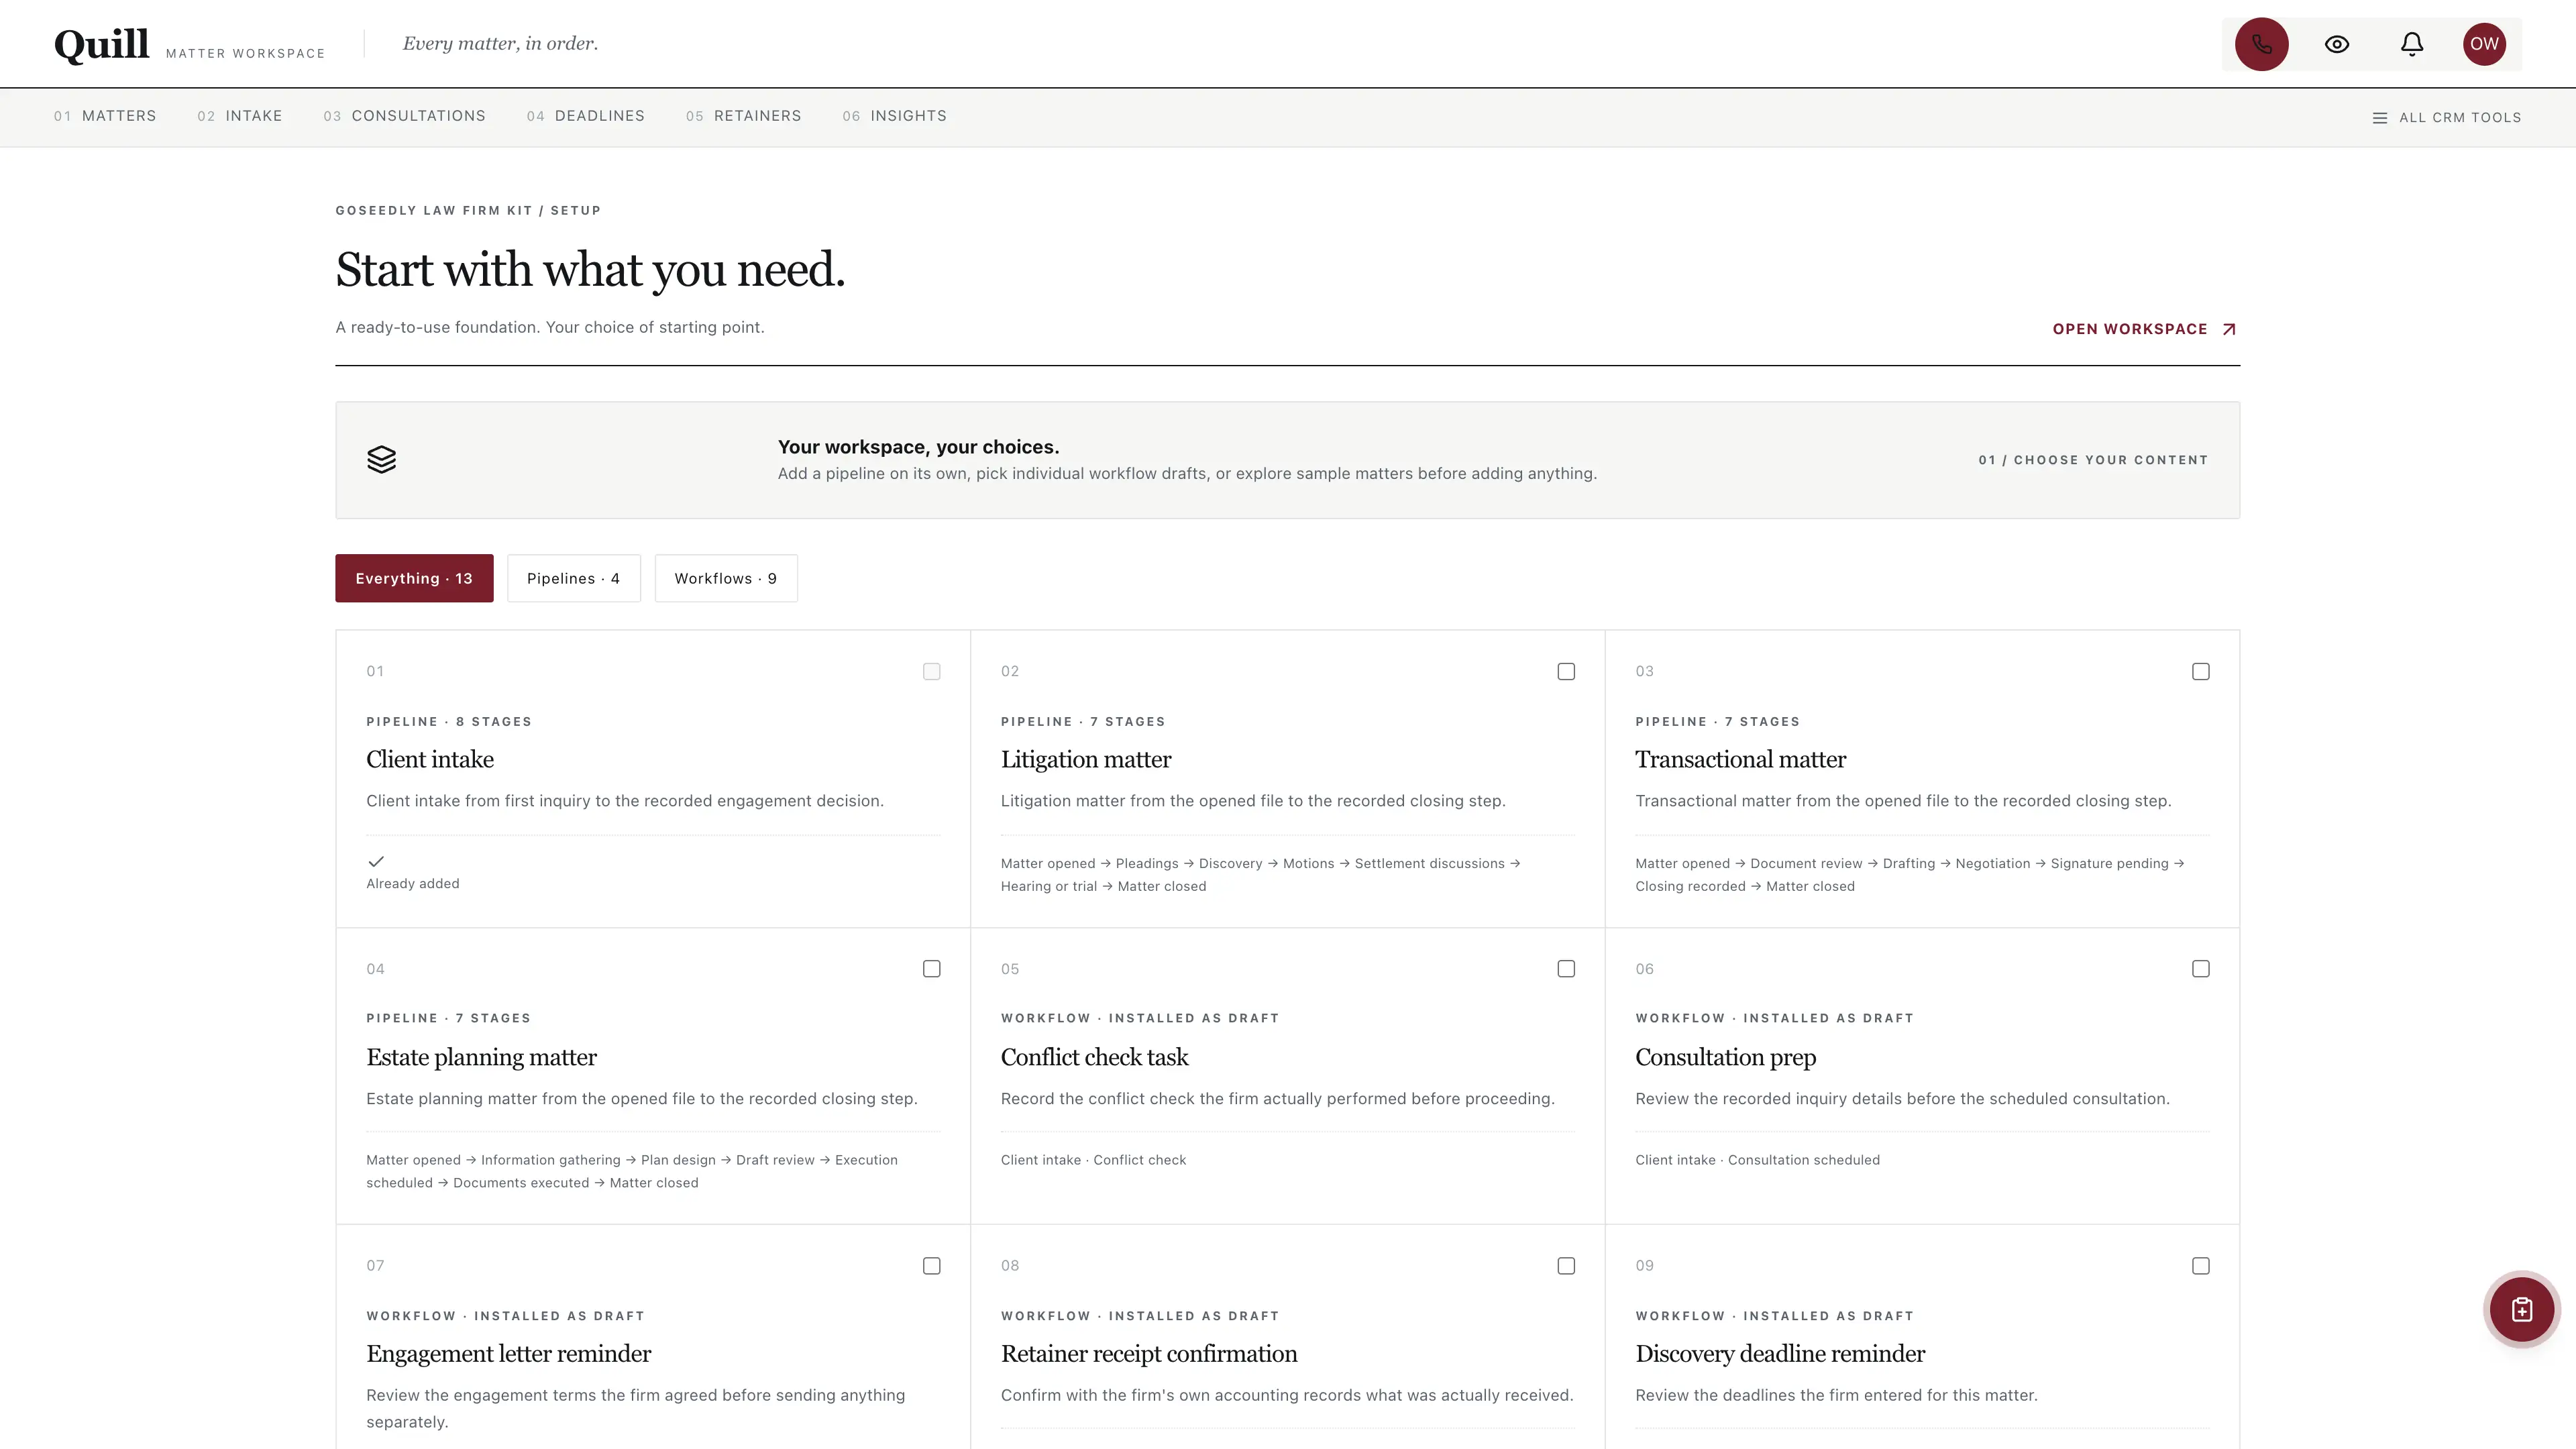Click the Litigation matter card title
Viewport: 2576px width, 1449px height.
coord(1086,760)
